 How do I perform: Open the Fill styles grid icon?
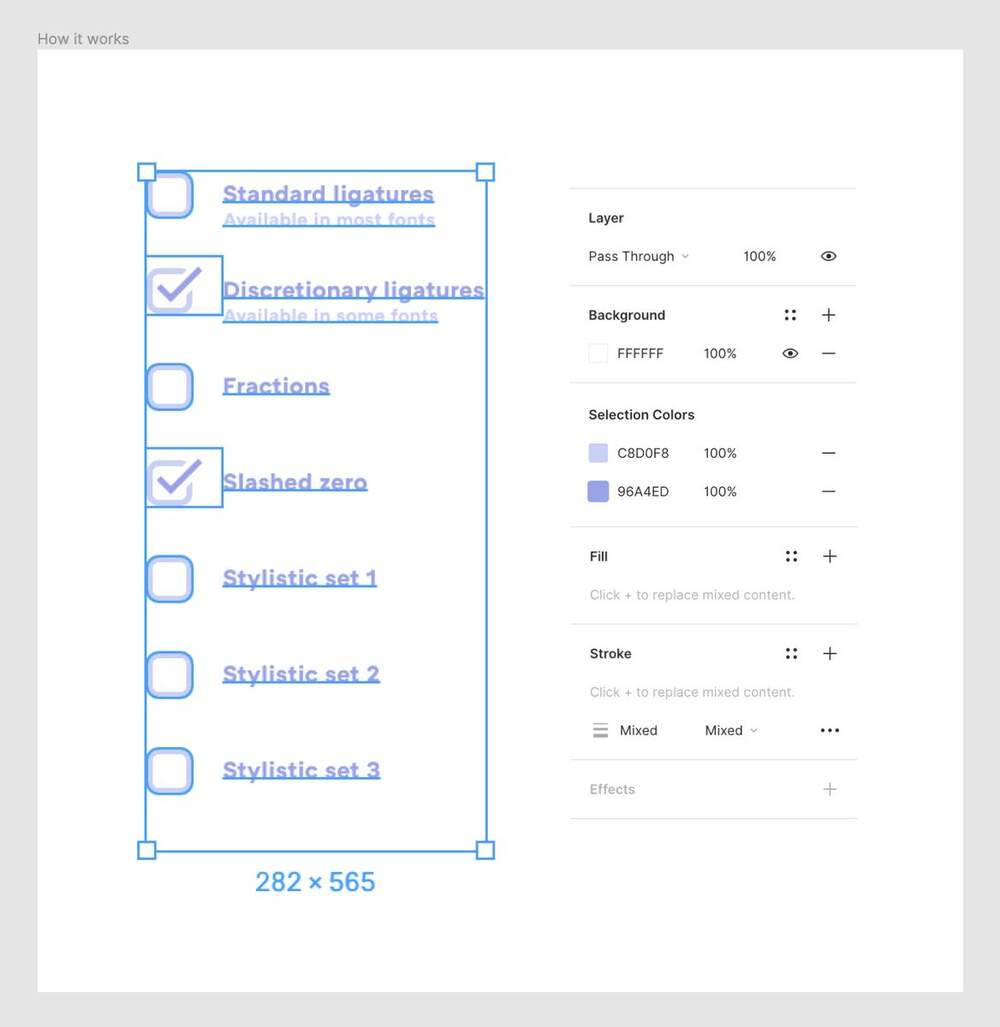coord(791,556)
